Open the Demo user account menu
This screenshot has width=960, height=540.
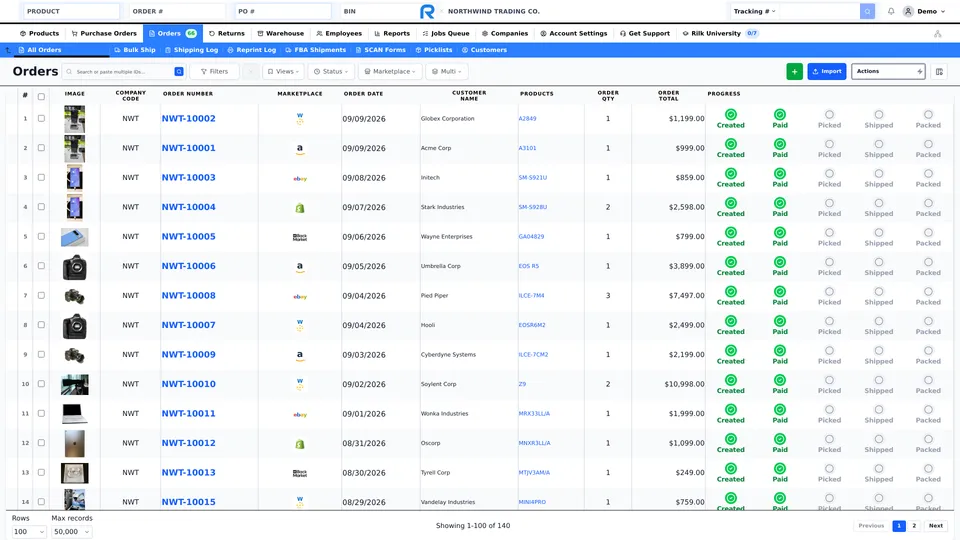coord(924,11)
